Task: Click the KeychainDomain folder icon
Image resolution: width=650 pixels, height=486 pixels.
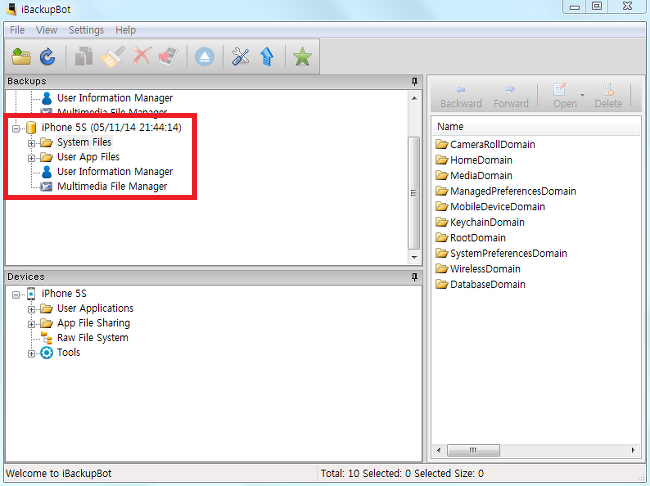Action: pyautogui.click(x=442, y=222)
